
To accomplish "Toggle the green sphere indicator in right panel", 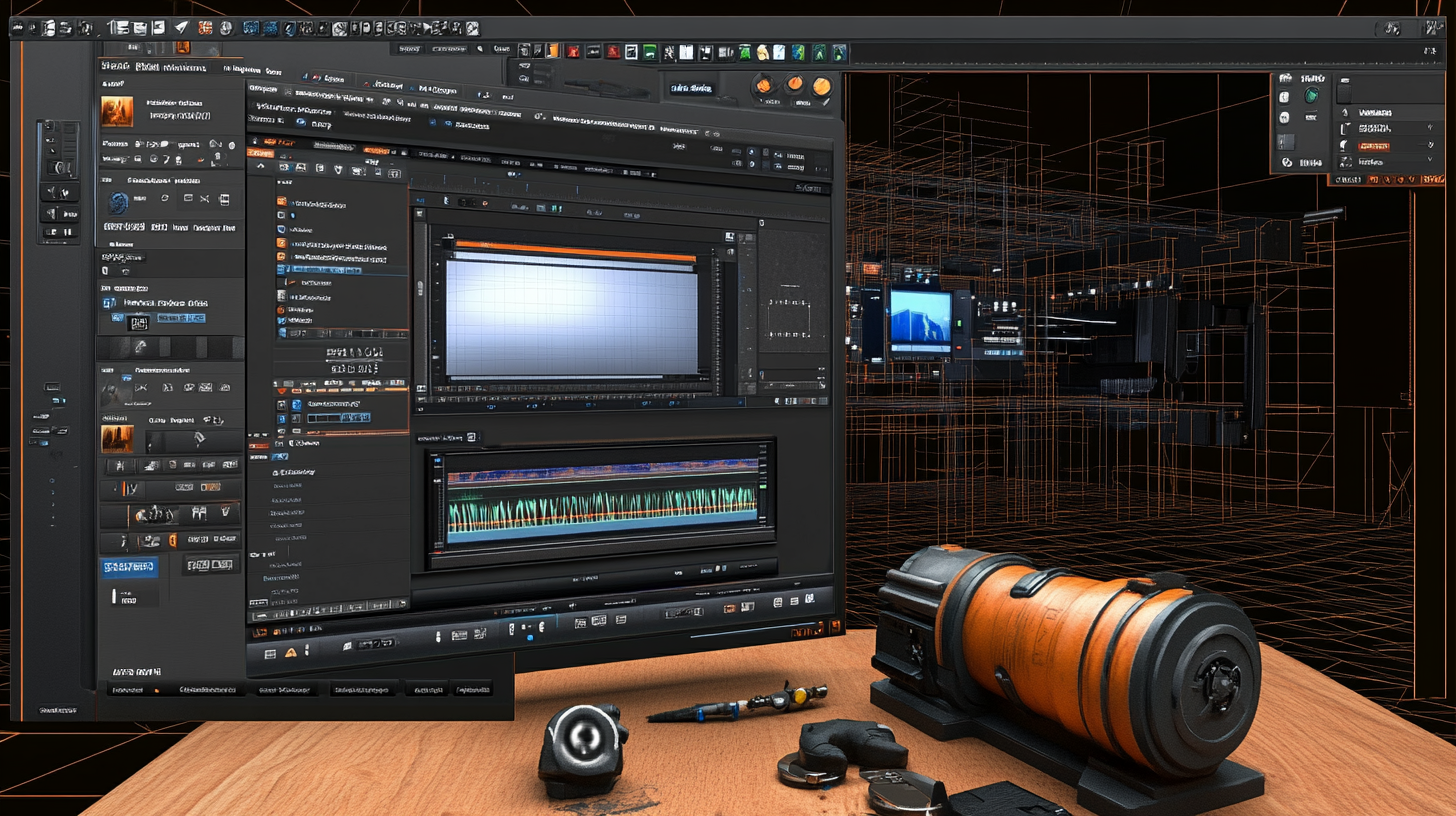I will click(x=1310, y=96).
